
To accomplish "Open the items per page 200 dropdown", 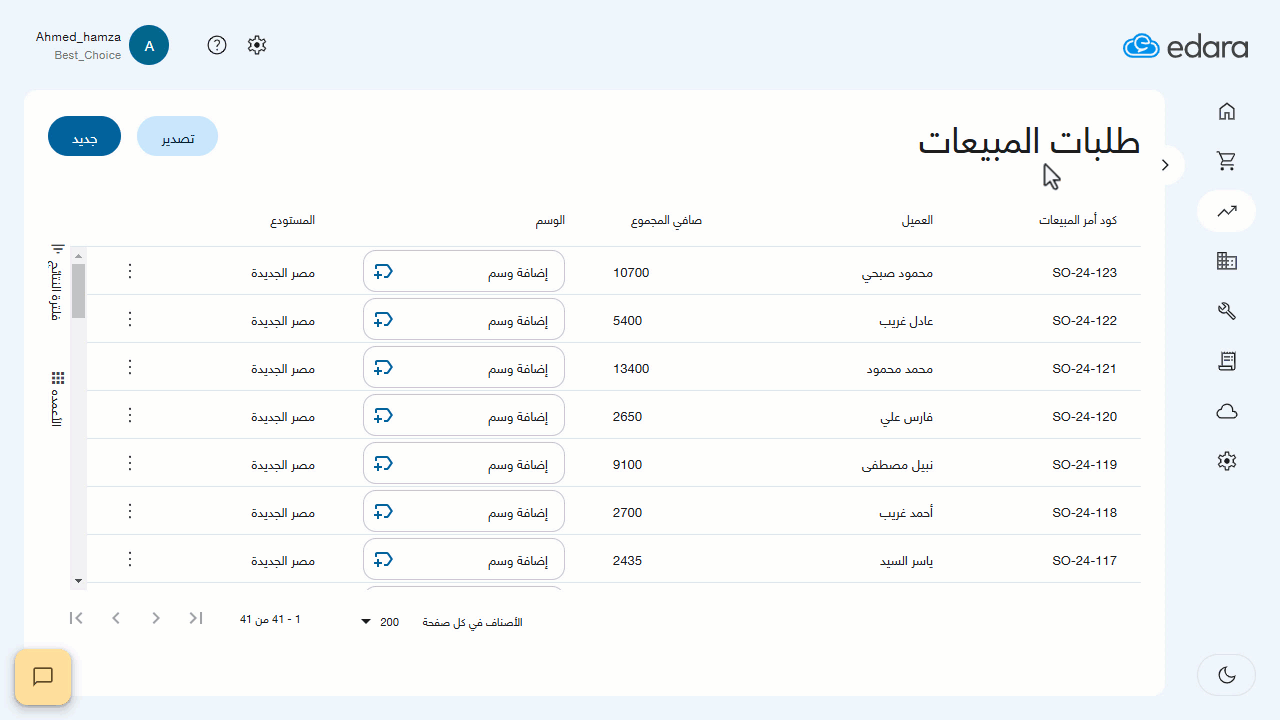I will [382, 622].
